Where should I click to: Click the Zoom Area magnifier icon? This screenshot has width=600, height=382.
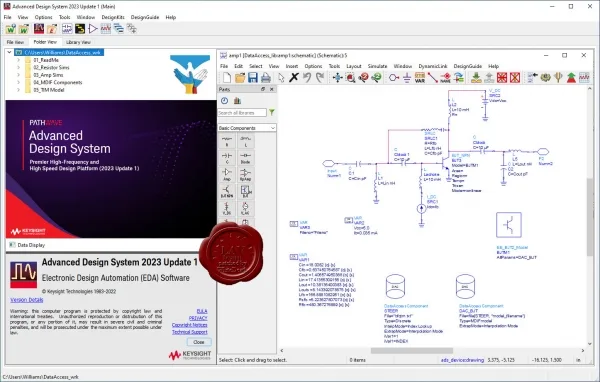pos(350,78)
